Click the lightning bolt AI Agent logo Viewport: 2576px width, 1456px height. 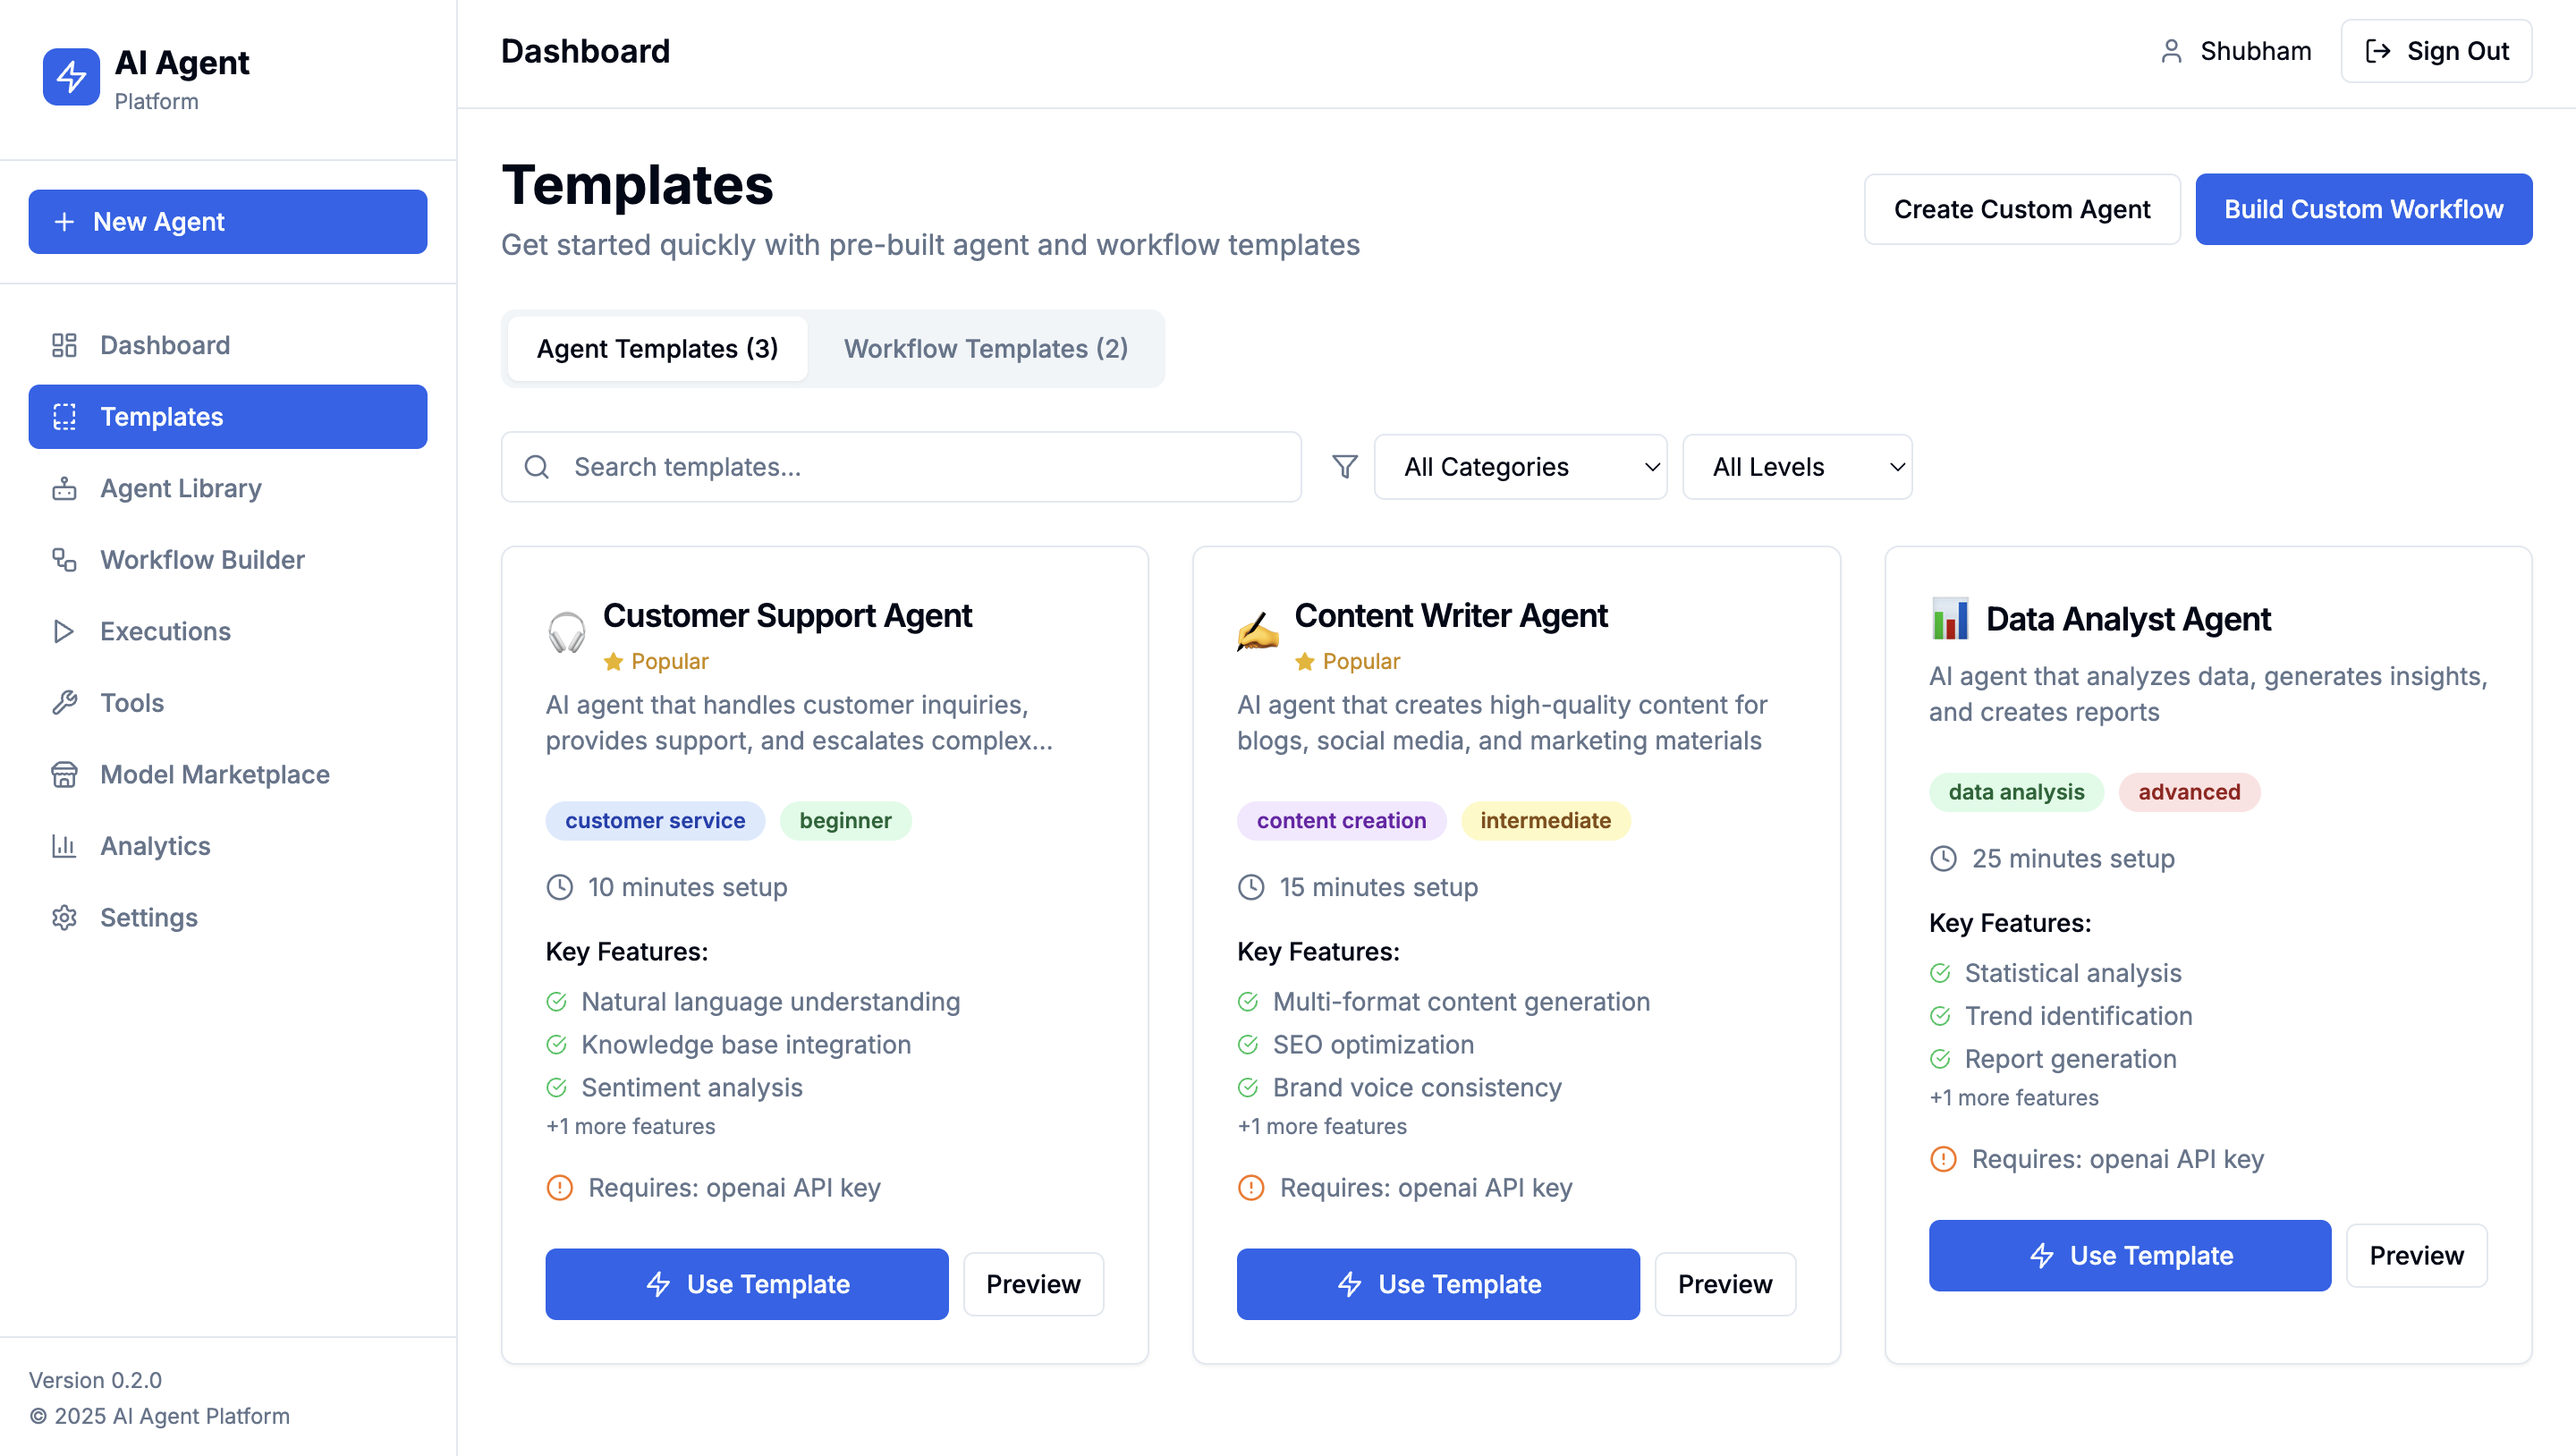point(71,76)
